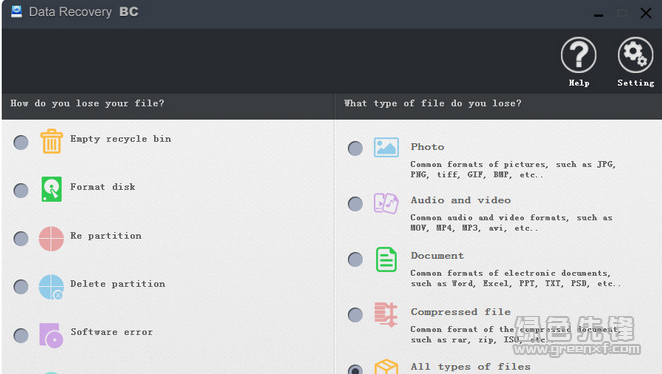Click the 'Re partition' label
Screen dimensions: 662x374
pos(106,236)
